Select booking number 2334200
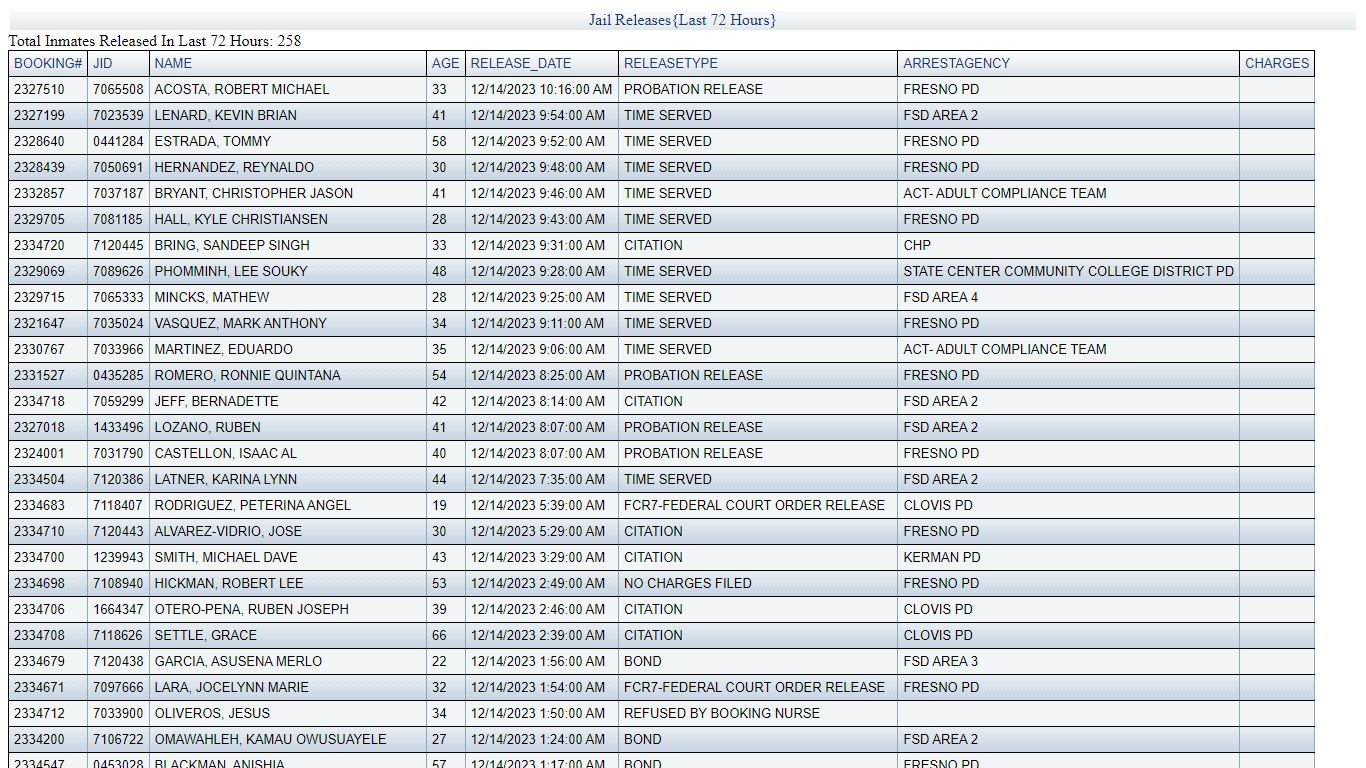1366x768 pixels. click(x=39, y=739)
